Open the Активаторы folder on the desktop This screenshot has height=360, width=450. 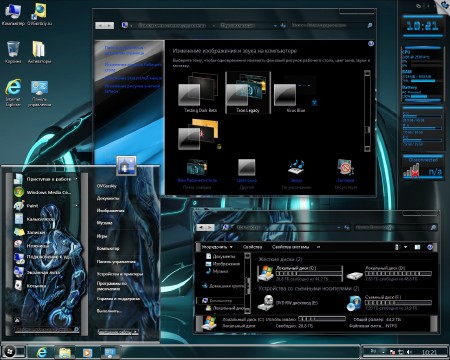point(39,52)
